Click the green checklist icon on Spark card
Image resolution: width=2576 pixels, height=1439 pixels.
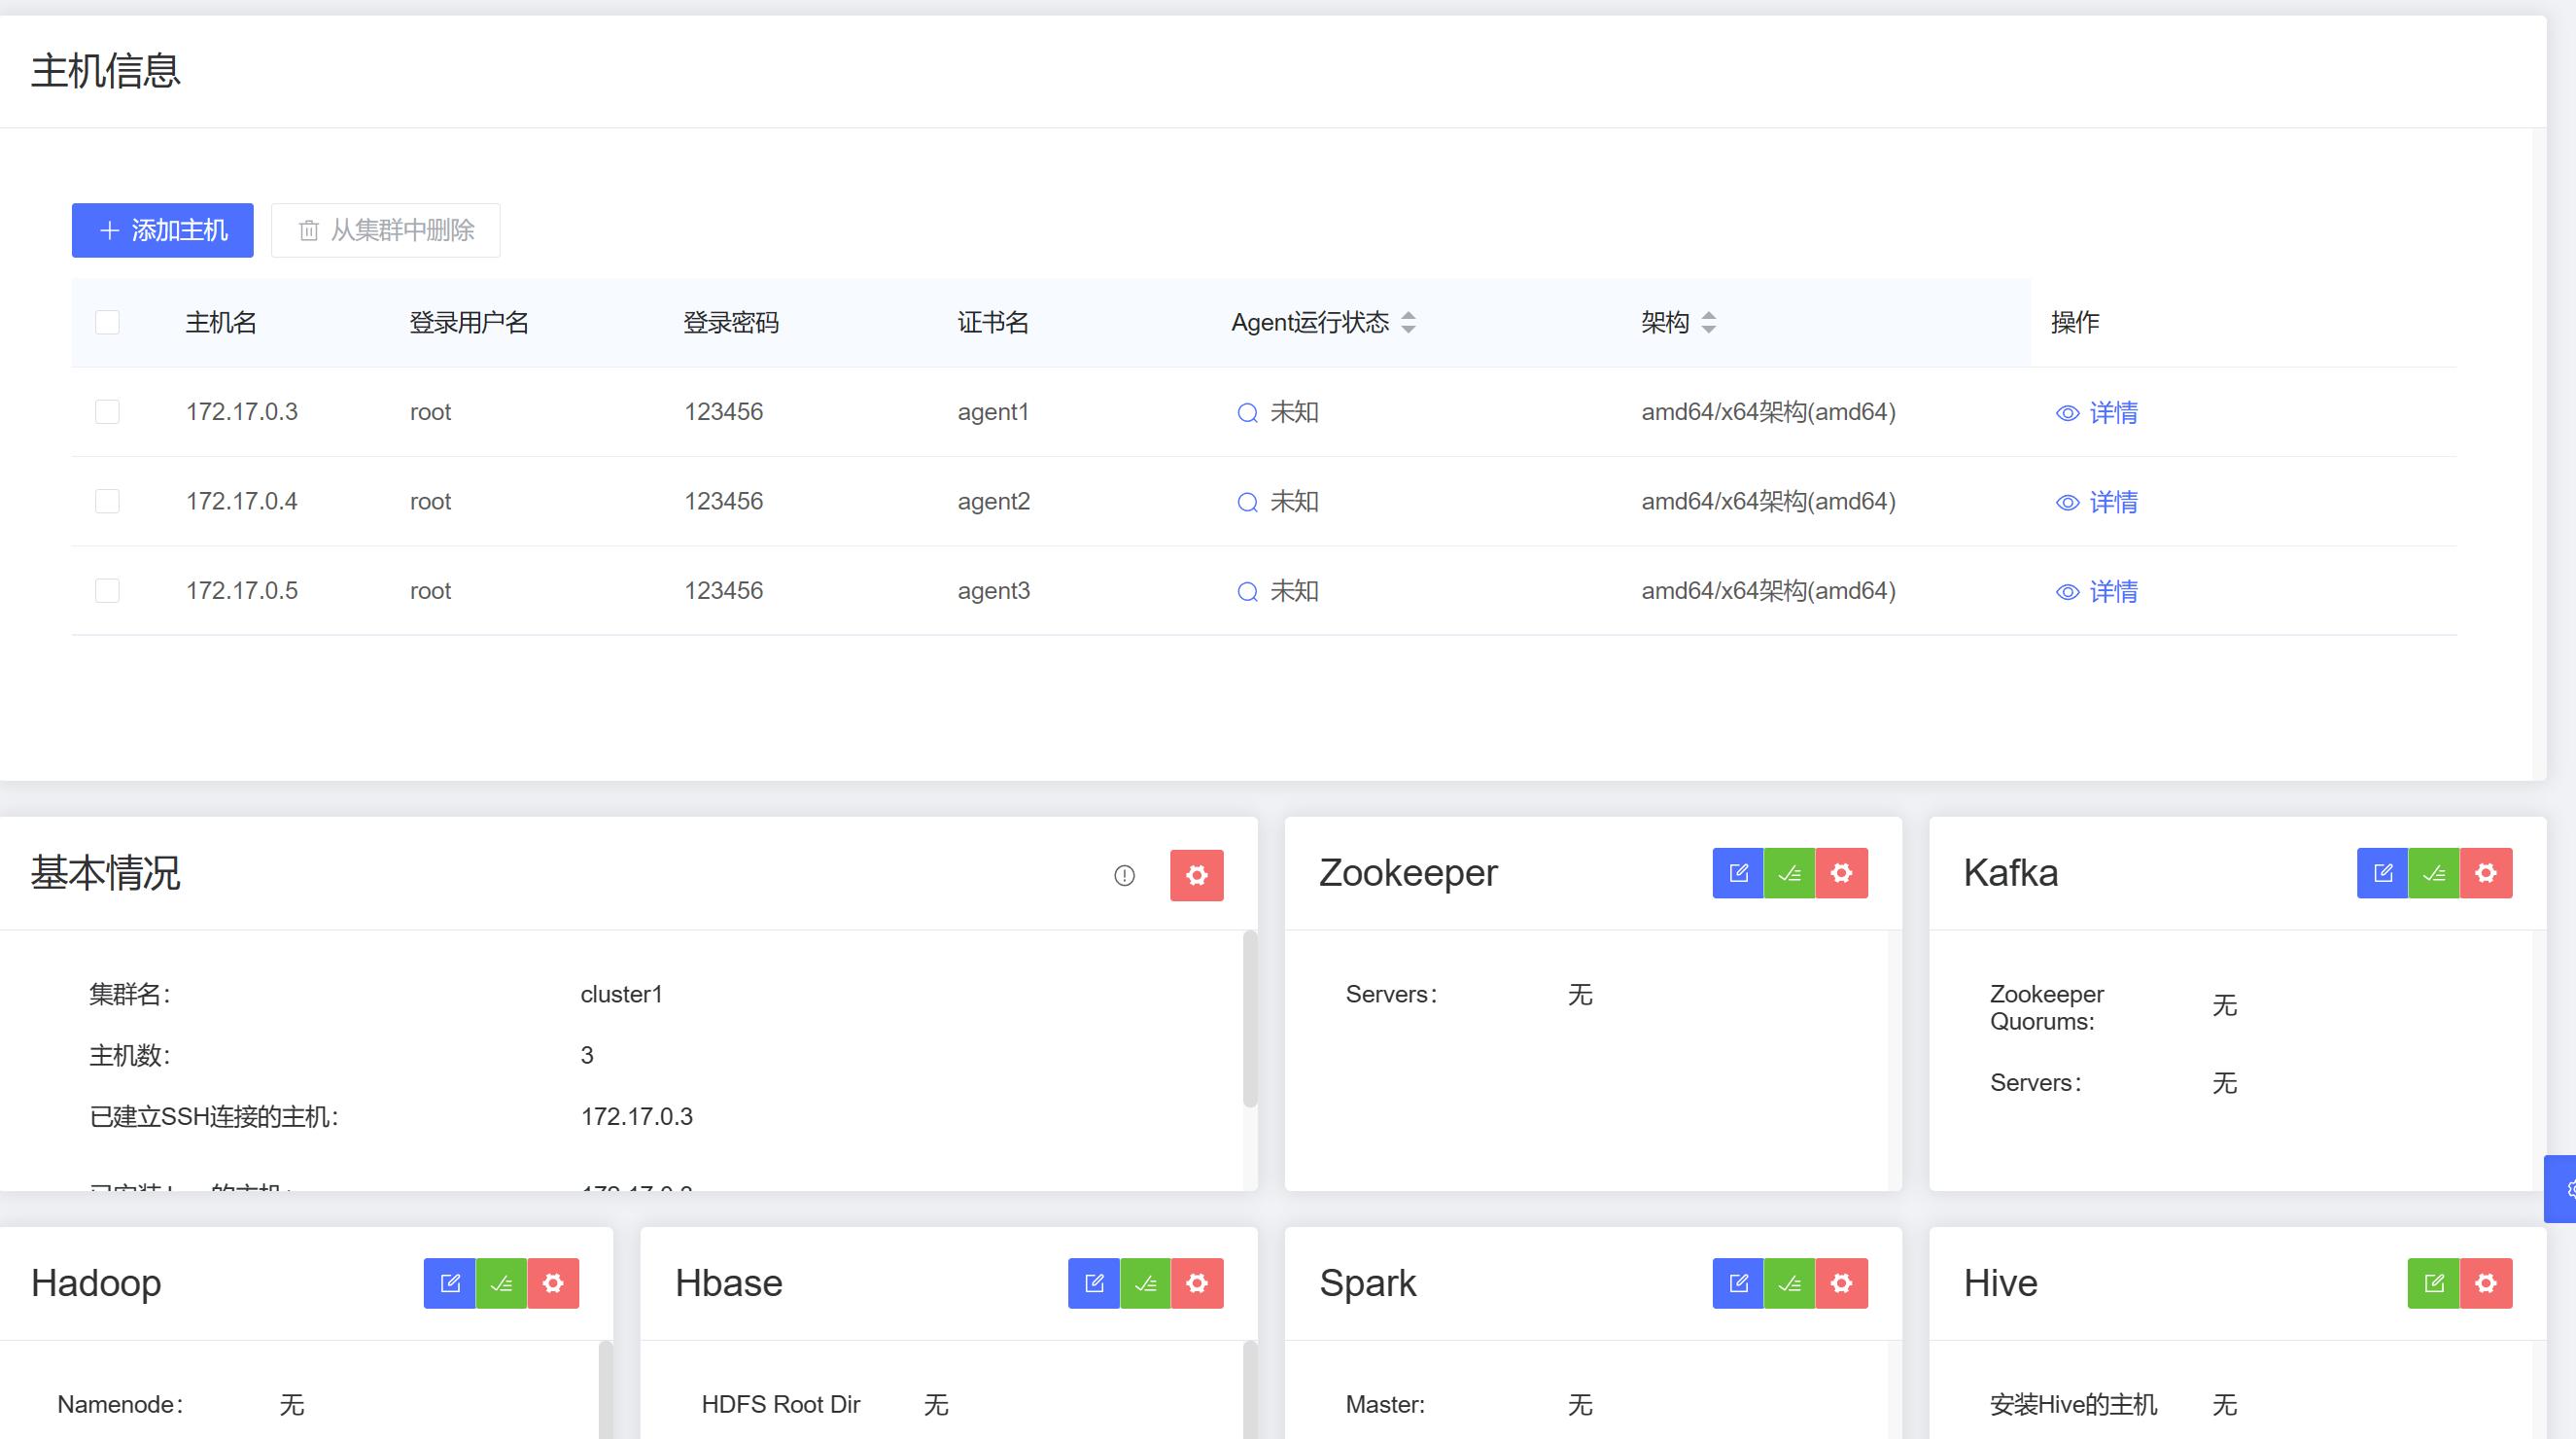(x=1790, y=1283)
